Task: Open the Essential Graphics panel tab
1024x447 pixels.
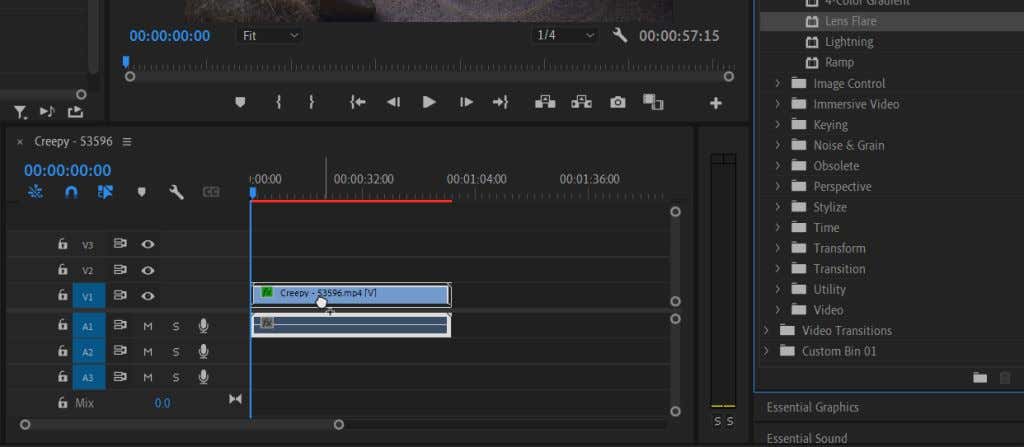Action: point(812,407)
